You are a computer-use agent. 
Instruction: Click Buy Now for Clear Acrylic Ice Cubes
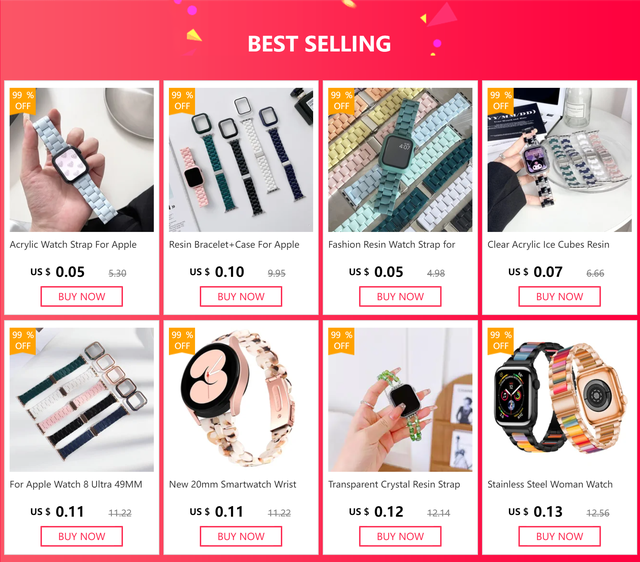[x=560, y=296]
